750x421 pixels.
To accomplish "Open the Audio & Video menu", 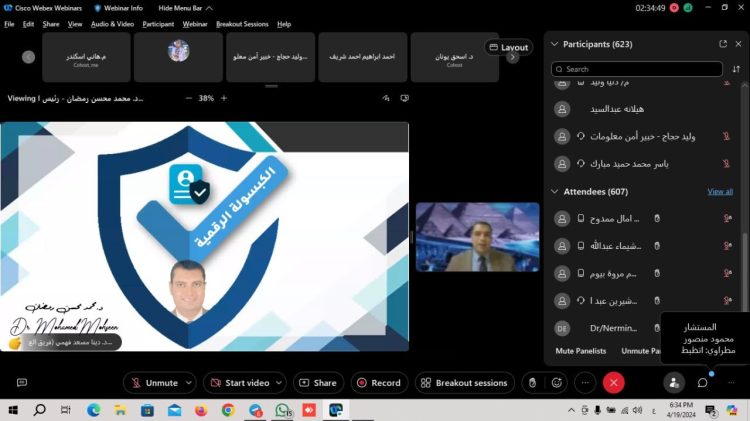I will (x=112, y=24).
